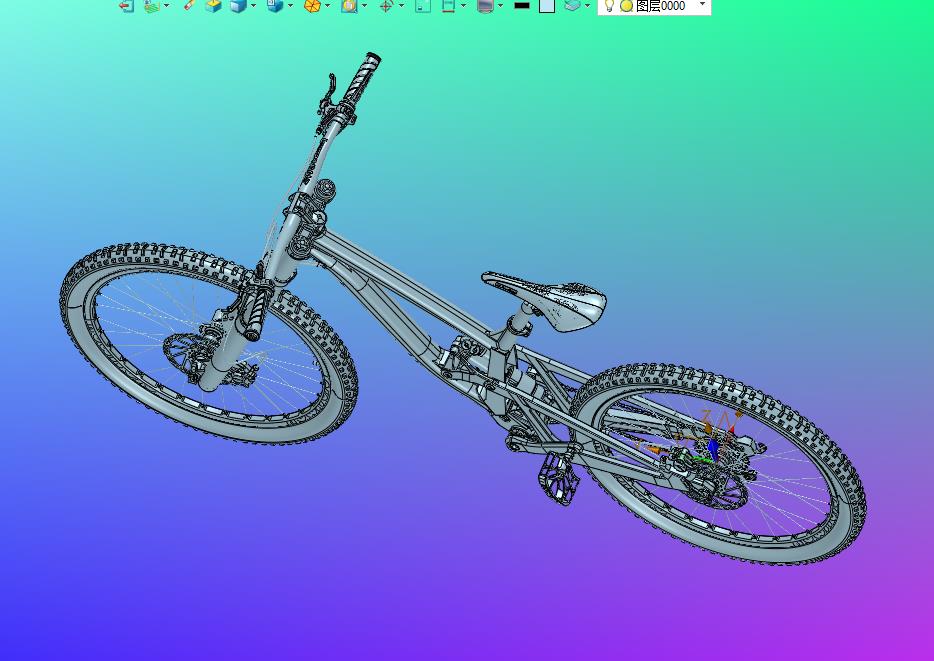Expand the blue box document dropdown arrow
Image resolution: width=934 pixels, height=661 pixels.
point(291,5)
